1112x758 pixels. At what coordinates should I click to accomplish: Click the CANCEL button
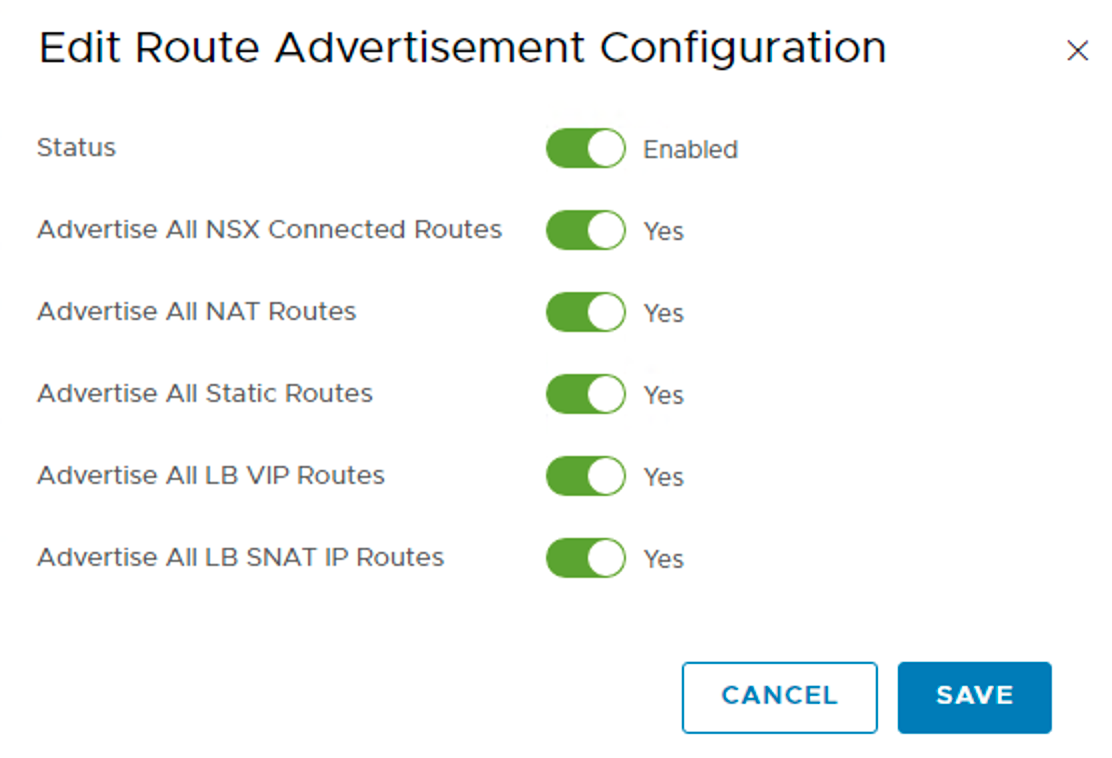pyautogui.click(x=779, y=697)
